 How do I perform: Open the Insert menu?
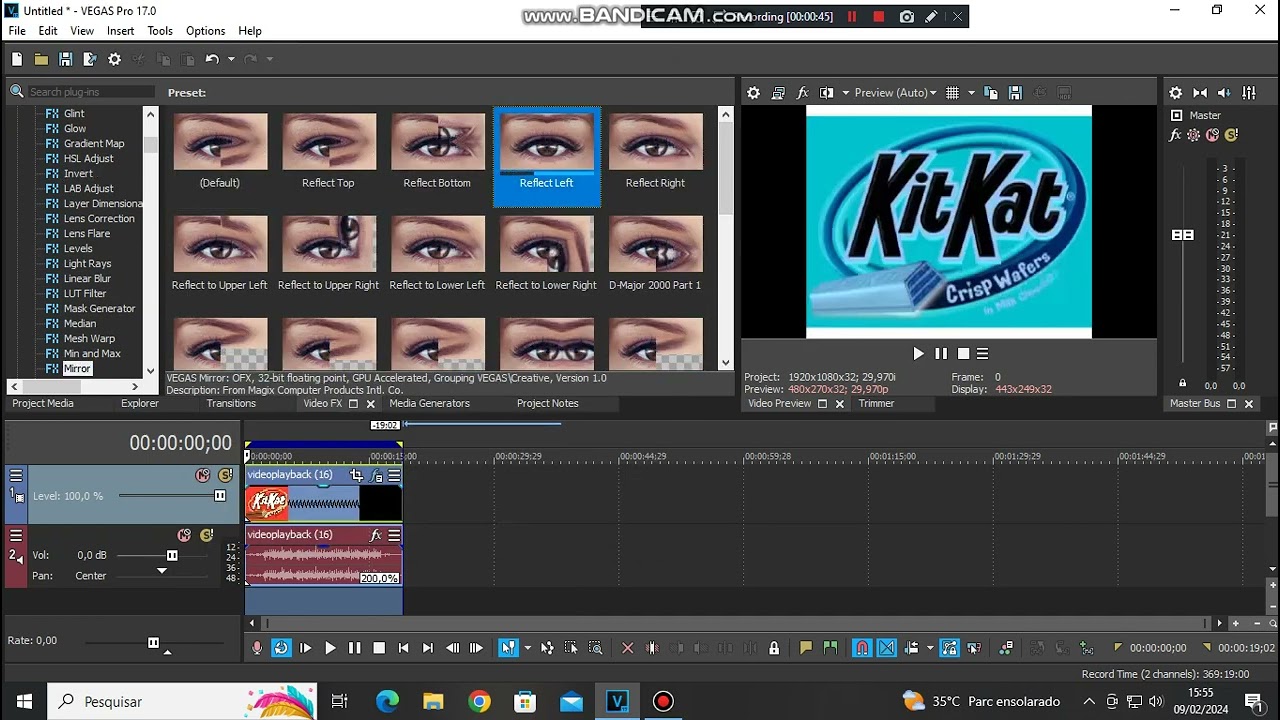coord(120,31)
